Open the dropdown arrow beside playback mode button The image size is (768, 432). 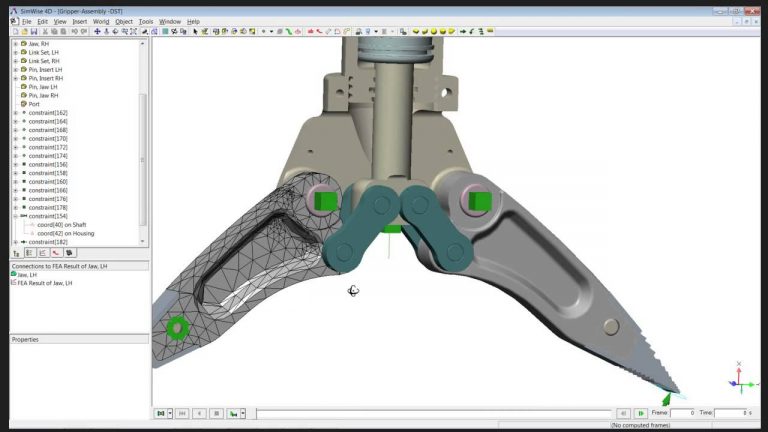pos(170,413)
